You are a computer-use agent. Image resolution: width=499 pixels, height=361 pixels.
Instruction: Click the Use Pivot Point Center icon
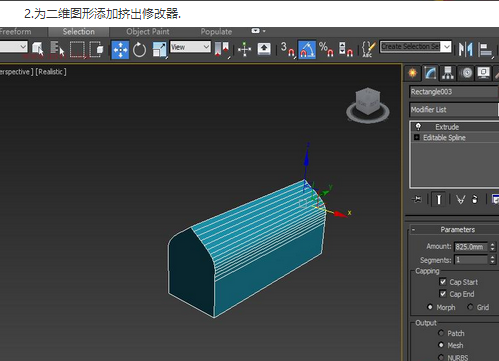point(222,49)
